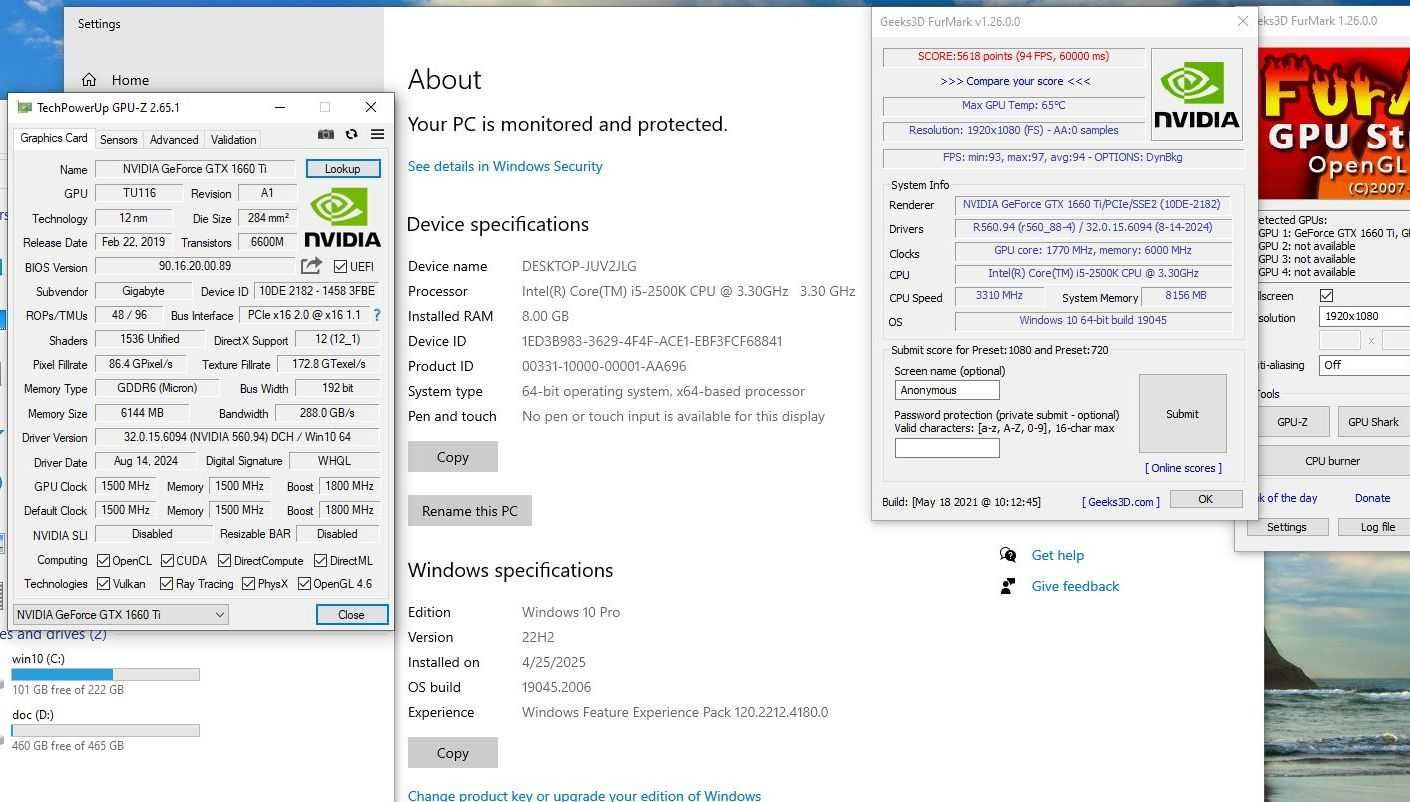This screenshot has height=802, width=1410.
Task: Switch to the Sensors tab
Action: coord(118,140)
